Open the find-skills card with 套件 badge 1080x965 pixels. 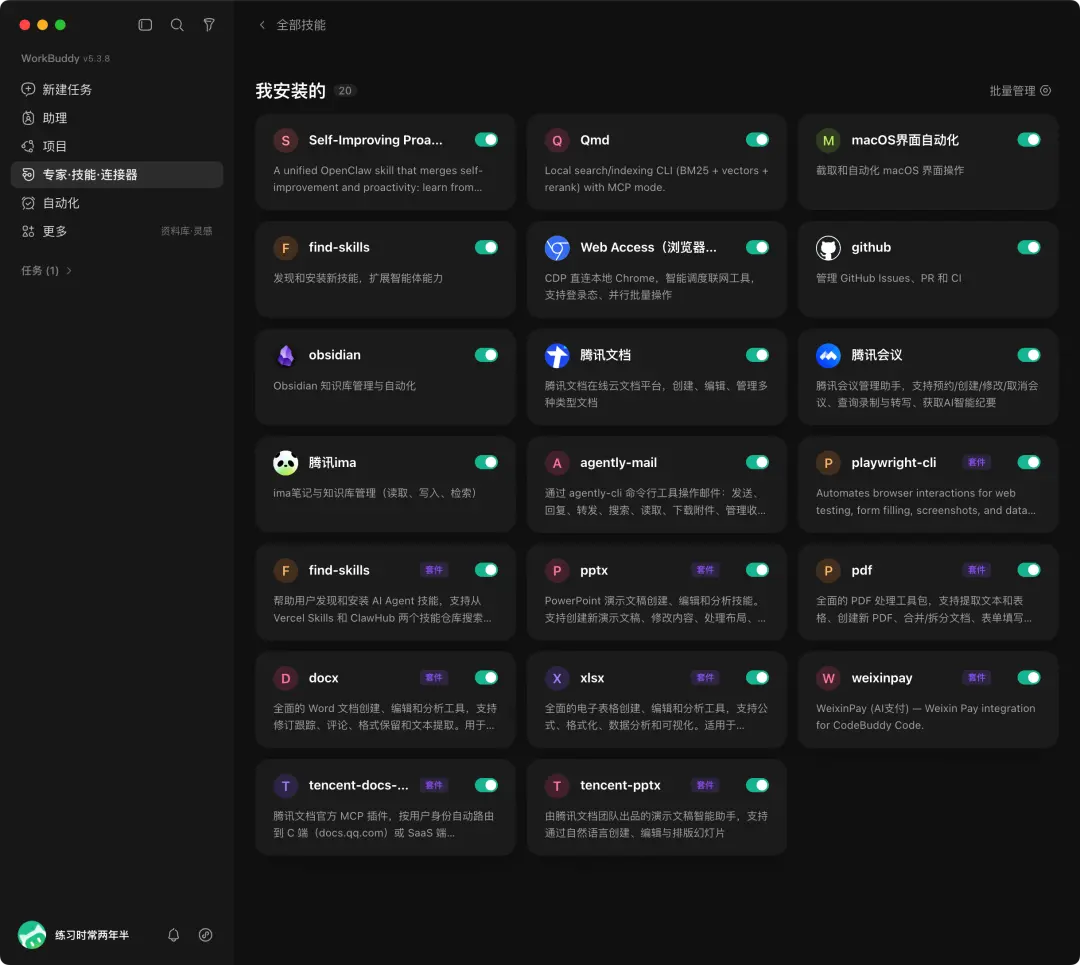coord(385,592)
